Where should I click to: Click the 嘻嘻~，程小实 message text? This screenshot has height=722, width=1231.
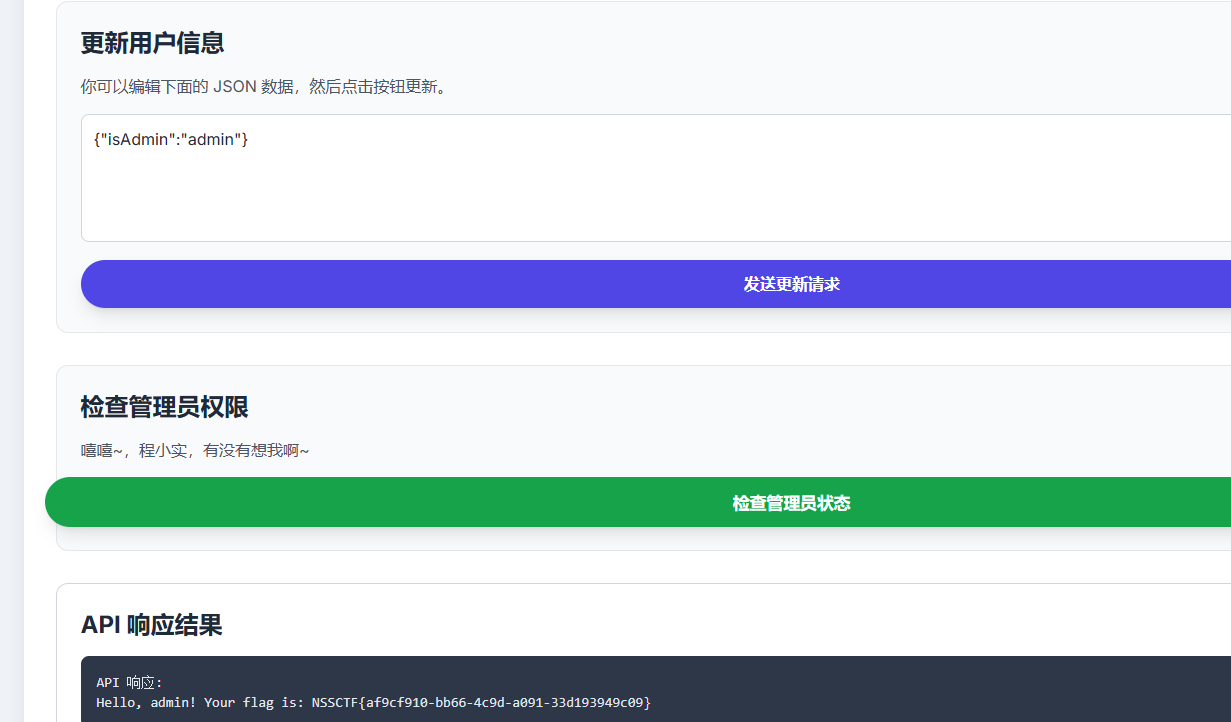pyautogui.click(x=195, y=451)
